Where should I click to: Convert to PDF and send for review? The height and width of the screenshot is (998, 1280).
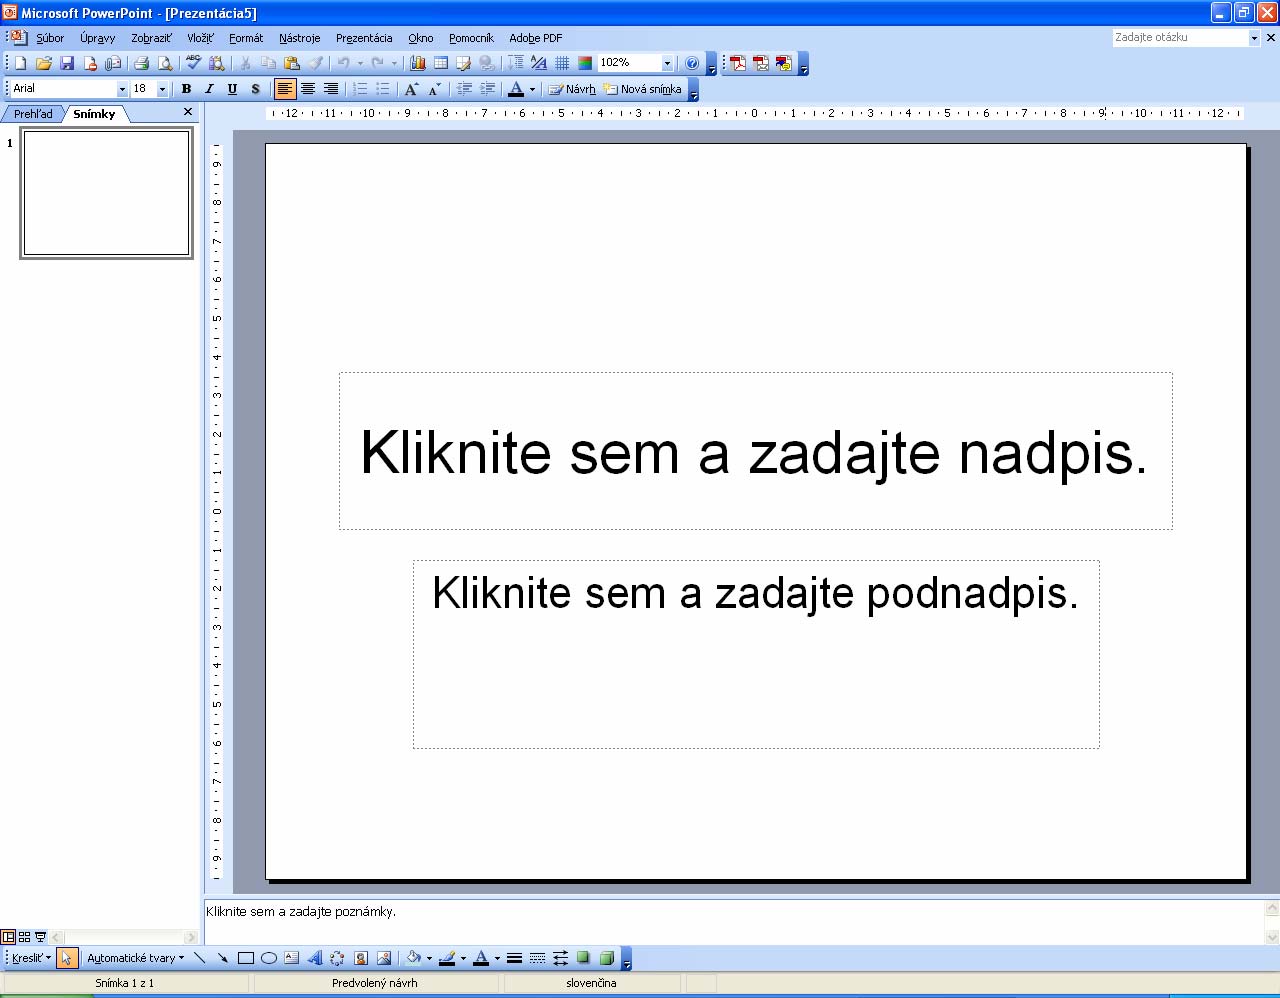pos(784,64)
